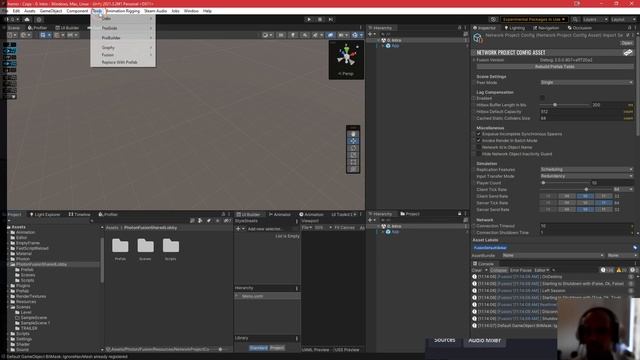
Task: Select the Hand view tool in scene overlay
Action: 353,134
